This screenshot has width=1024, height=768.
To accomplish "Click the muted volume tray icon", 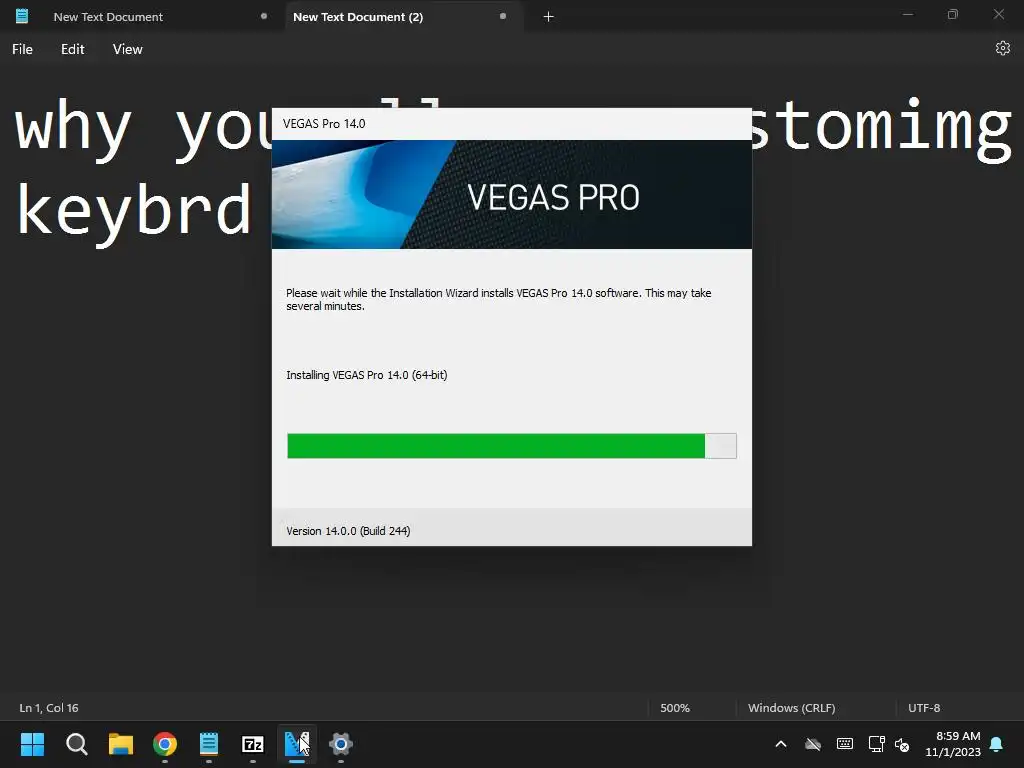I will click(903, 744).
